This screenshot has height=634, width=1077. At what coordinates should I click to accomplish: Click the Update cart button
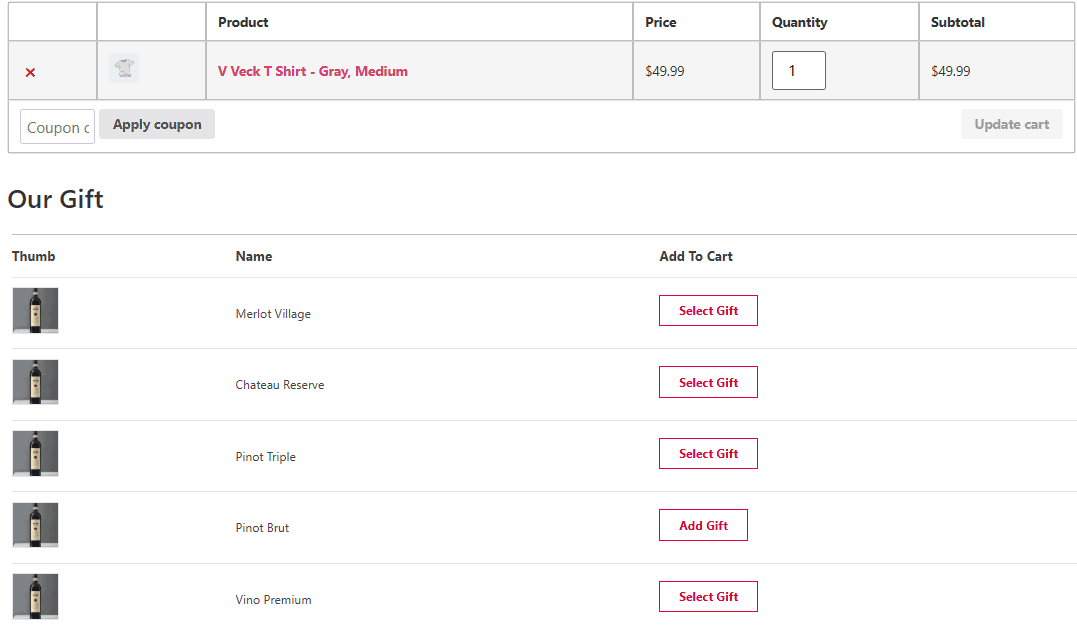coord(1011,124)
